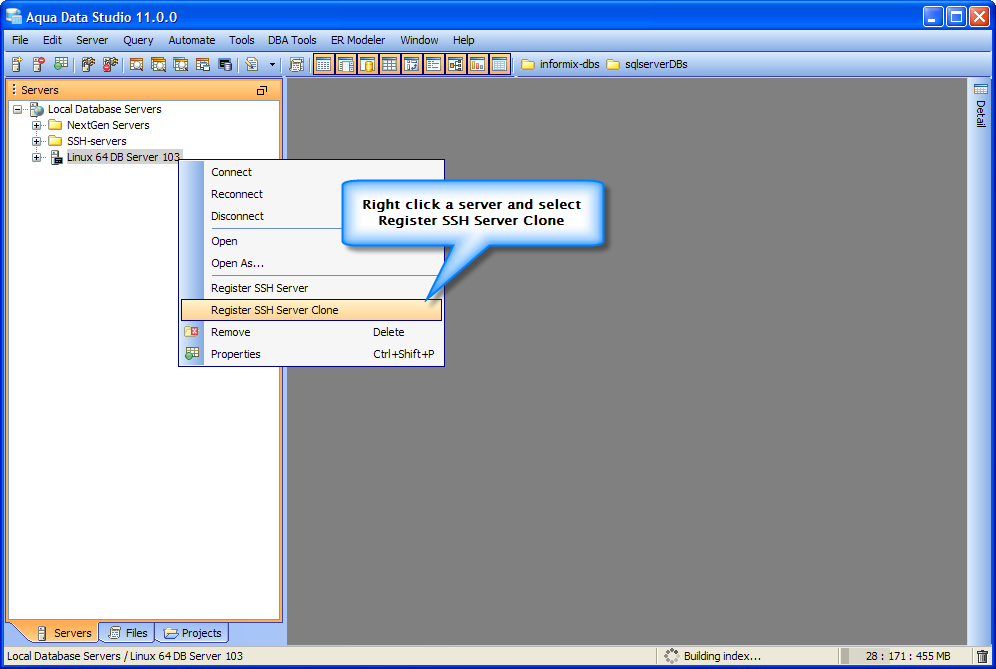Select the SSH-servers folder
This screenshot has height=669, width=996.
click(97, 141)
